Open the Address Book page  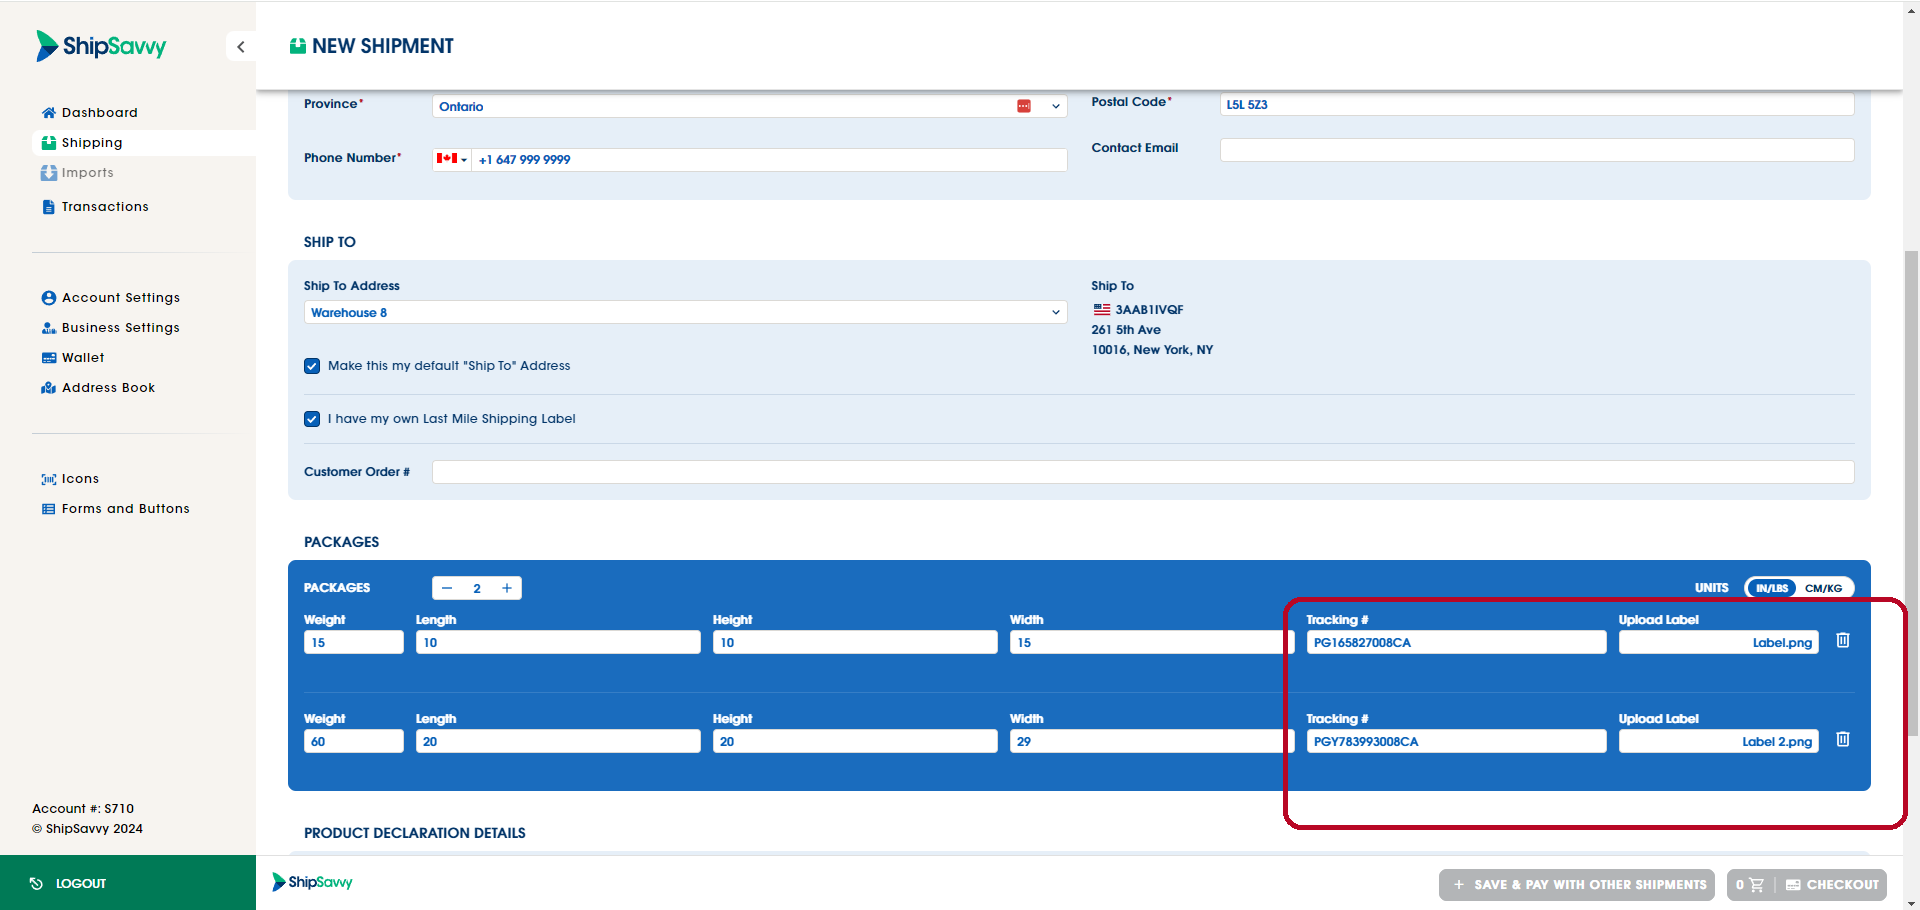point(108,388)
